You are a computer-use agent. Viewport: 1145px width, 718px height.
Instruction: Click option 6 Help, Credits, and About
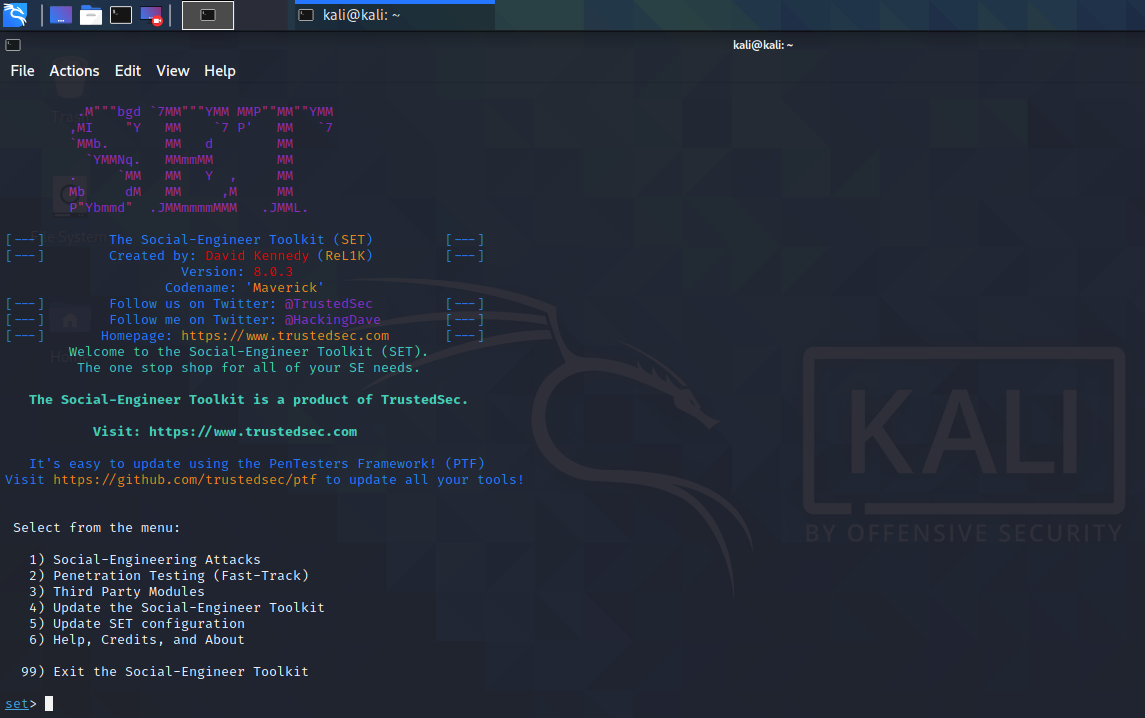tap(137, 640)
